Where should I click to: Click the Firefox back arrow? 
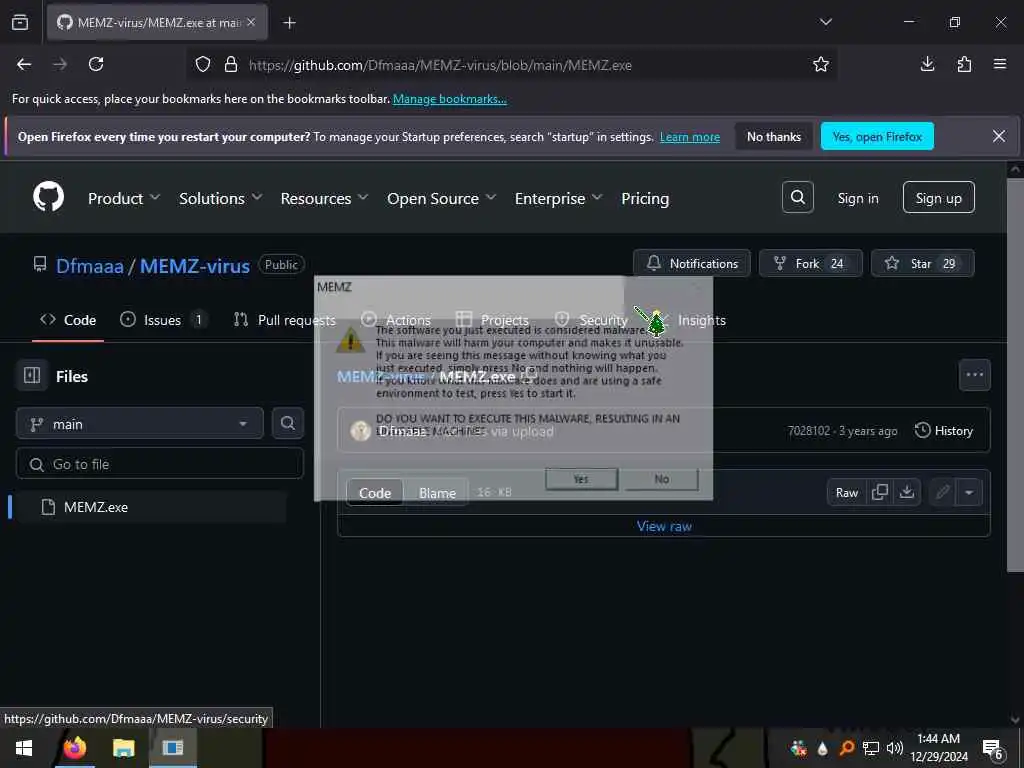[x=24, y=64]
